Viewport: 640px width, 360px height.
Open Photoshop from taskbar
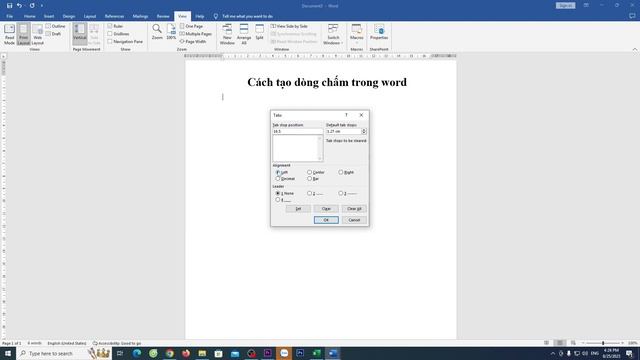300,353
